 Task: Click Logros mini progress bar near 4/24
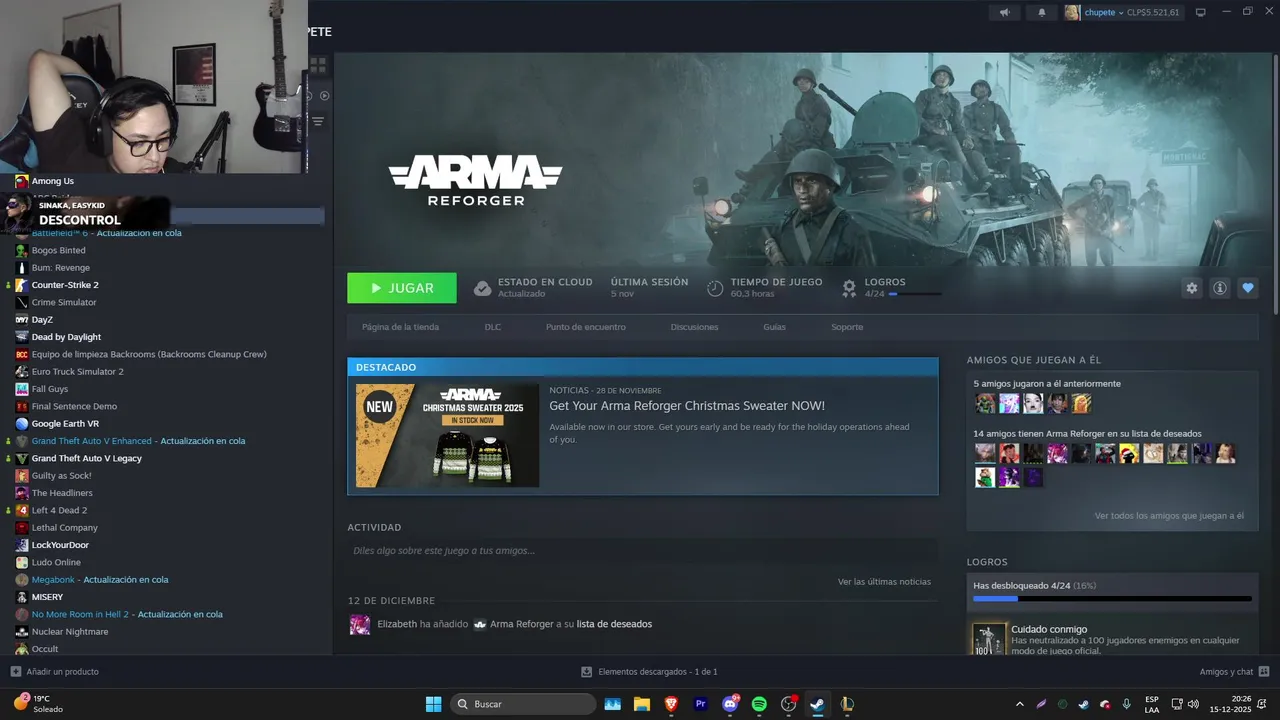coord(915,294)
